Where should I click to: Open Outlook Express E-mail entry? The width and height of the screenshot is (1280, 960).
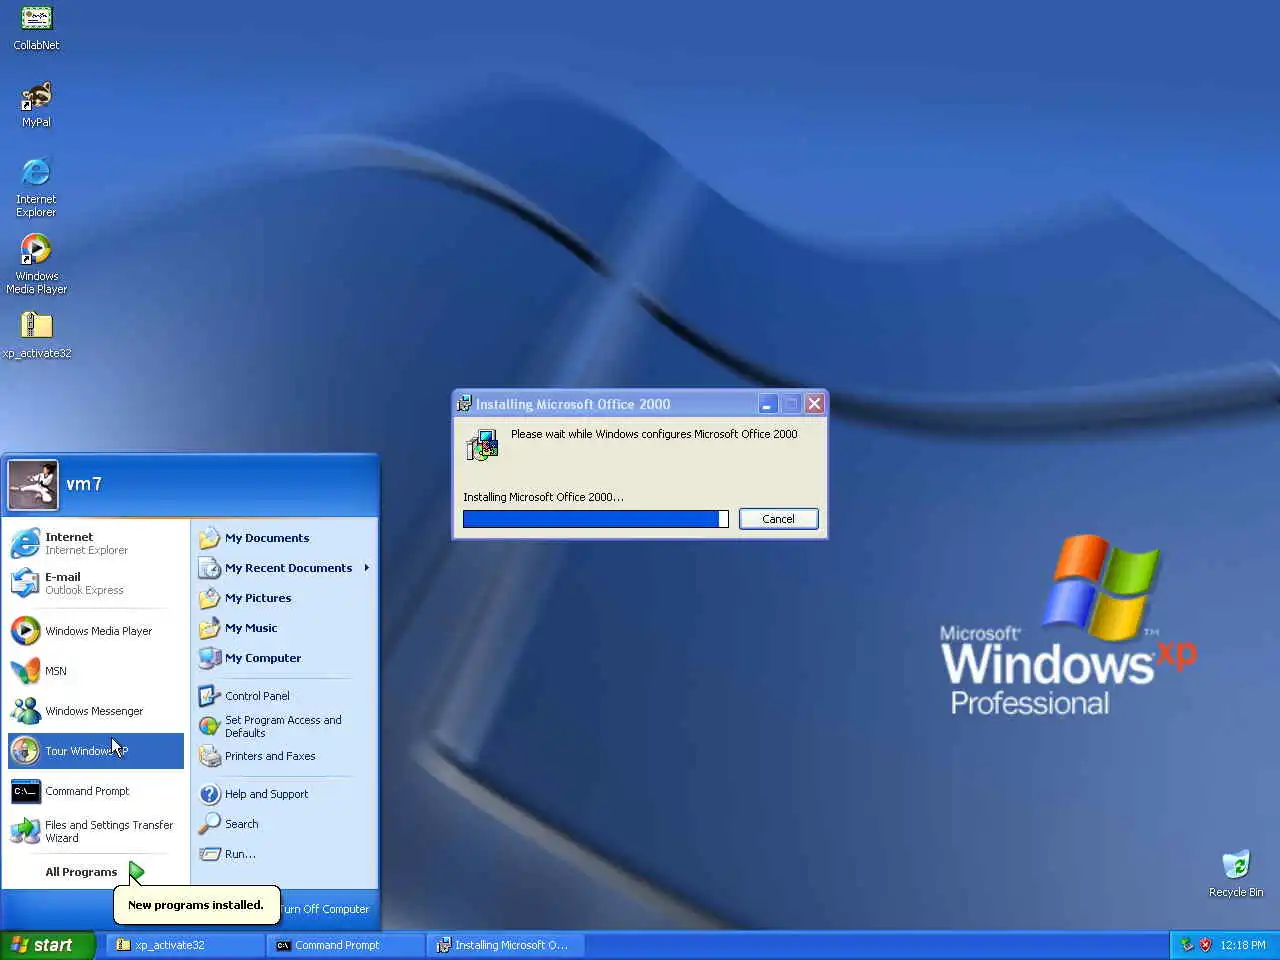click(x=96, y=583)
